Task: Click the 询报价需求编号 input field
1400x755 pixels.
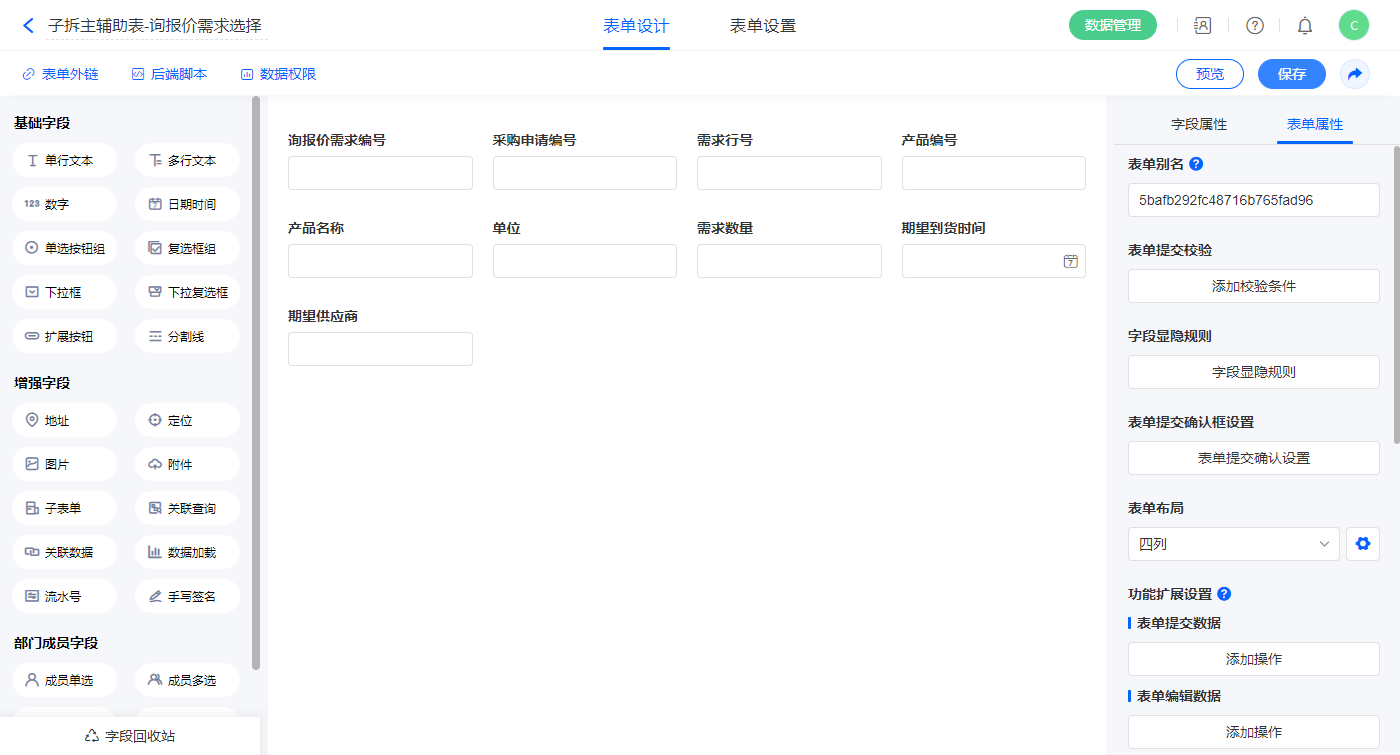Action: (x=380, y=173)
